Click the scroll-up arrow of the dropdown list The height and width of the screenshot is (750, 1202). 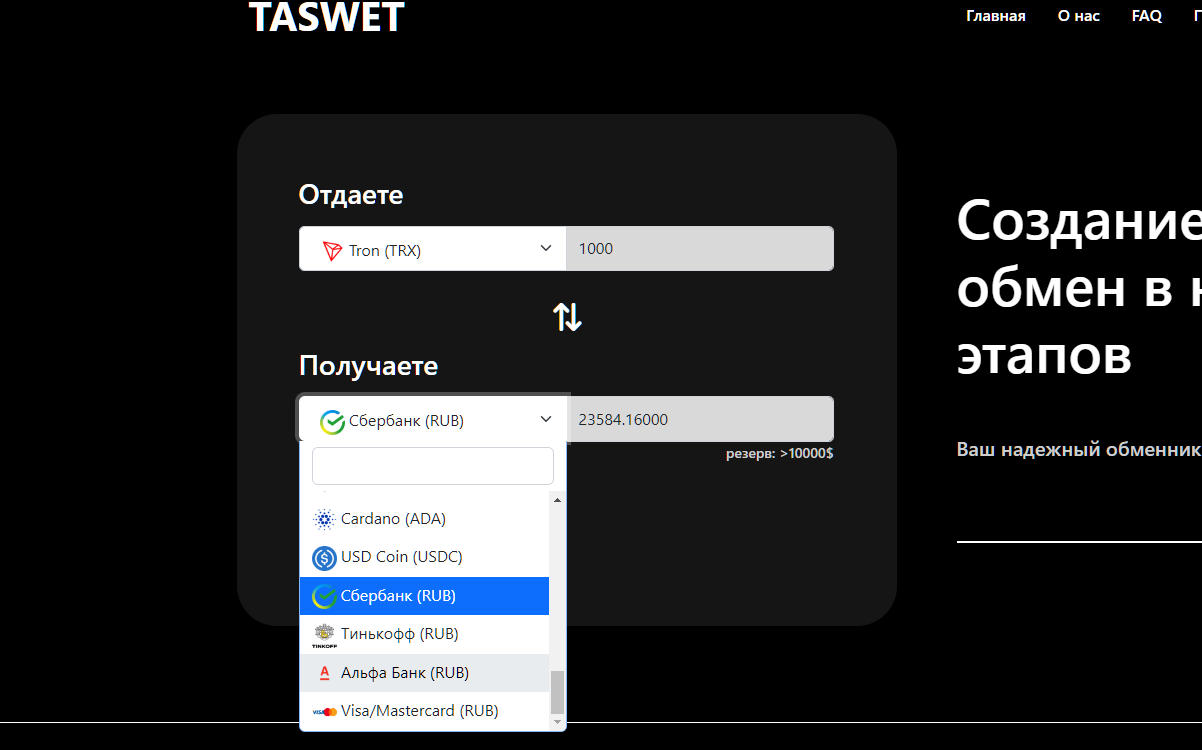tap(557, 499)
